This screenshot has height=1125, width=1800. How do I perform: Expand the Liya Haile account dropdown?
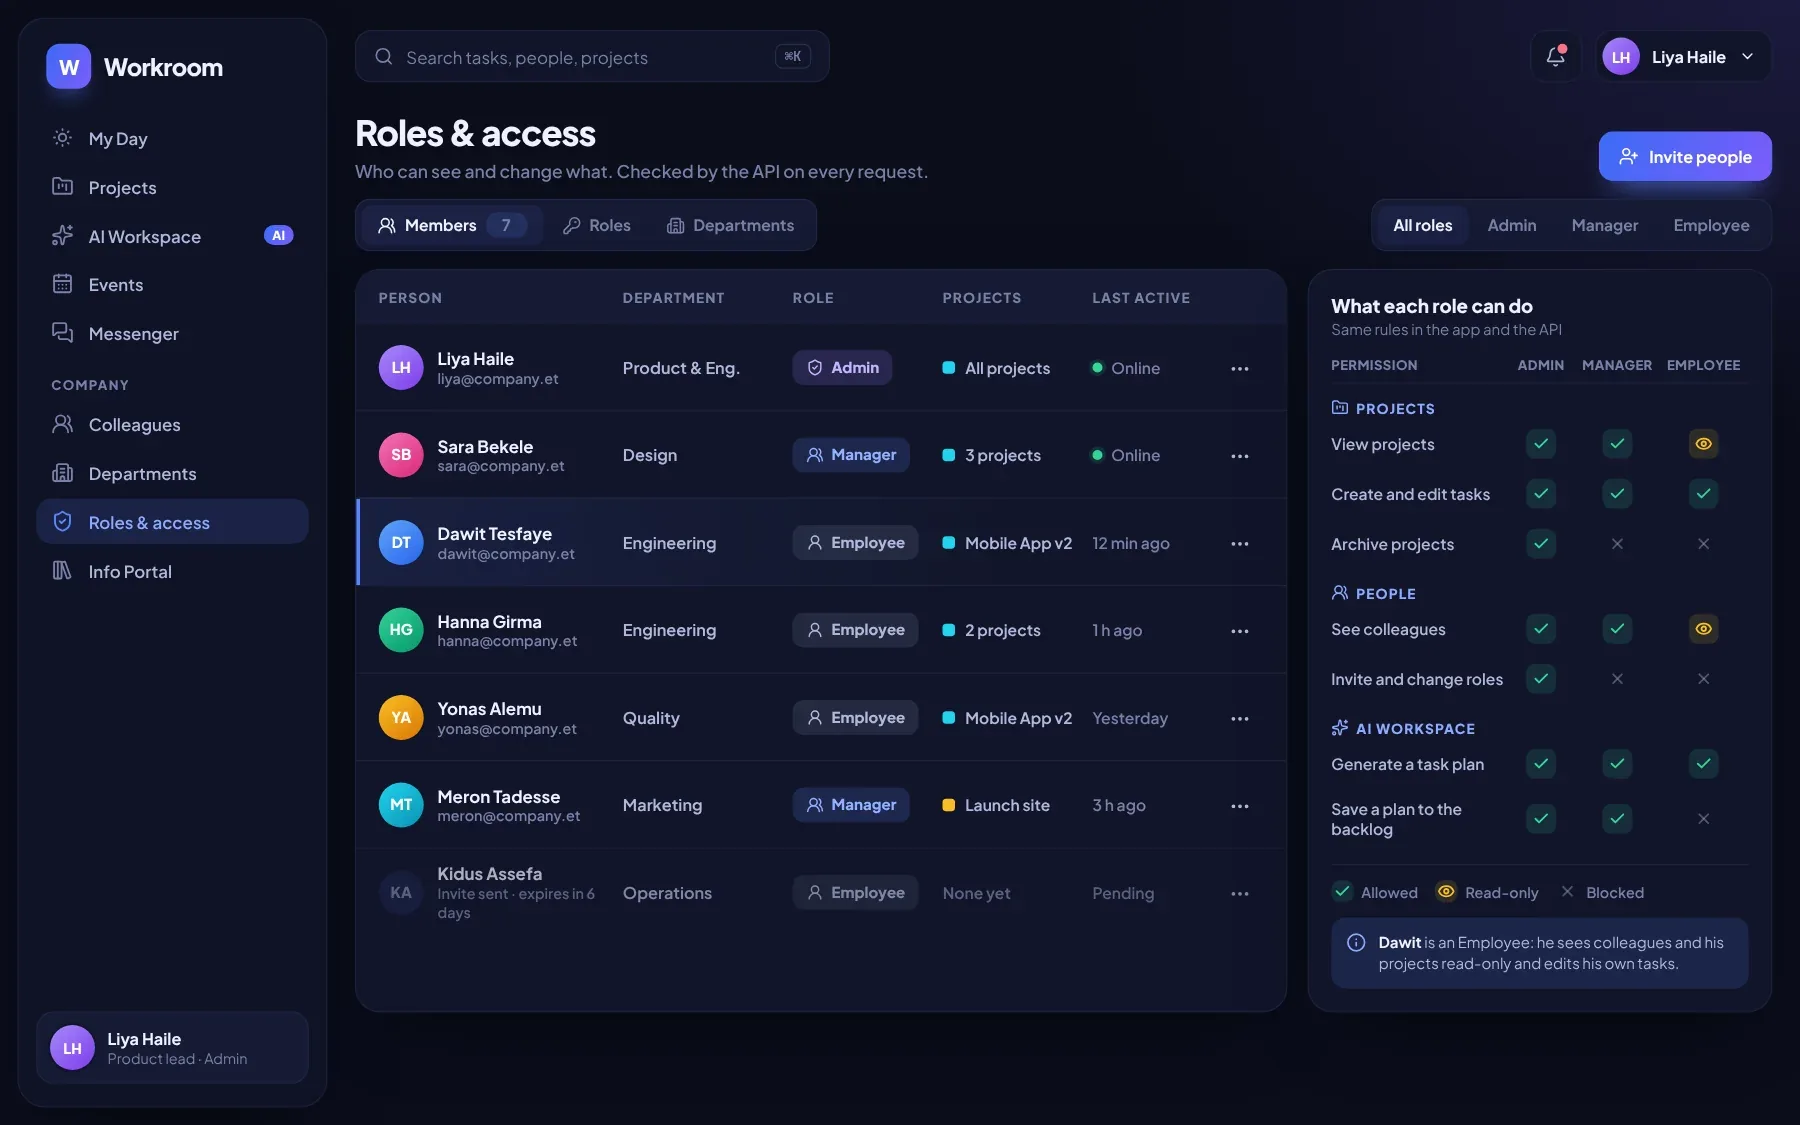point(1683,57)
